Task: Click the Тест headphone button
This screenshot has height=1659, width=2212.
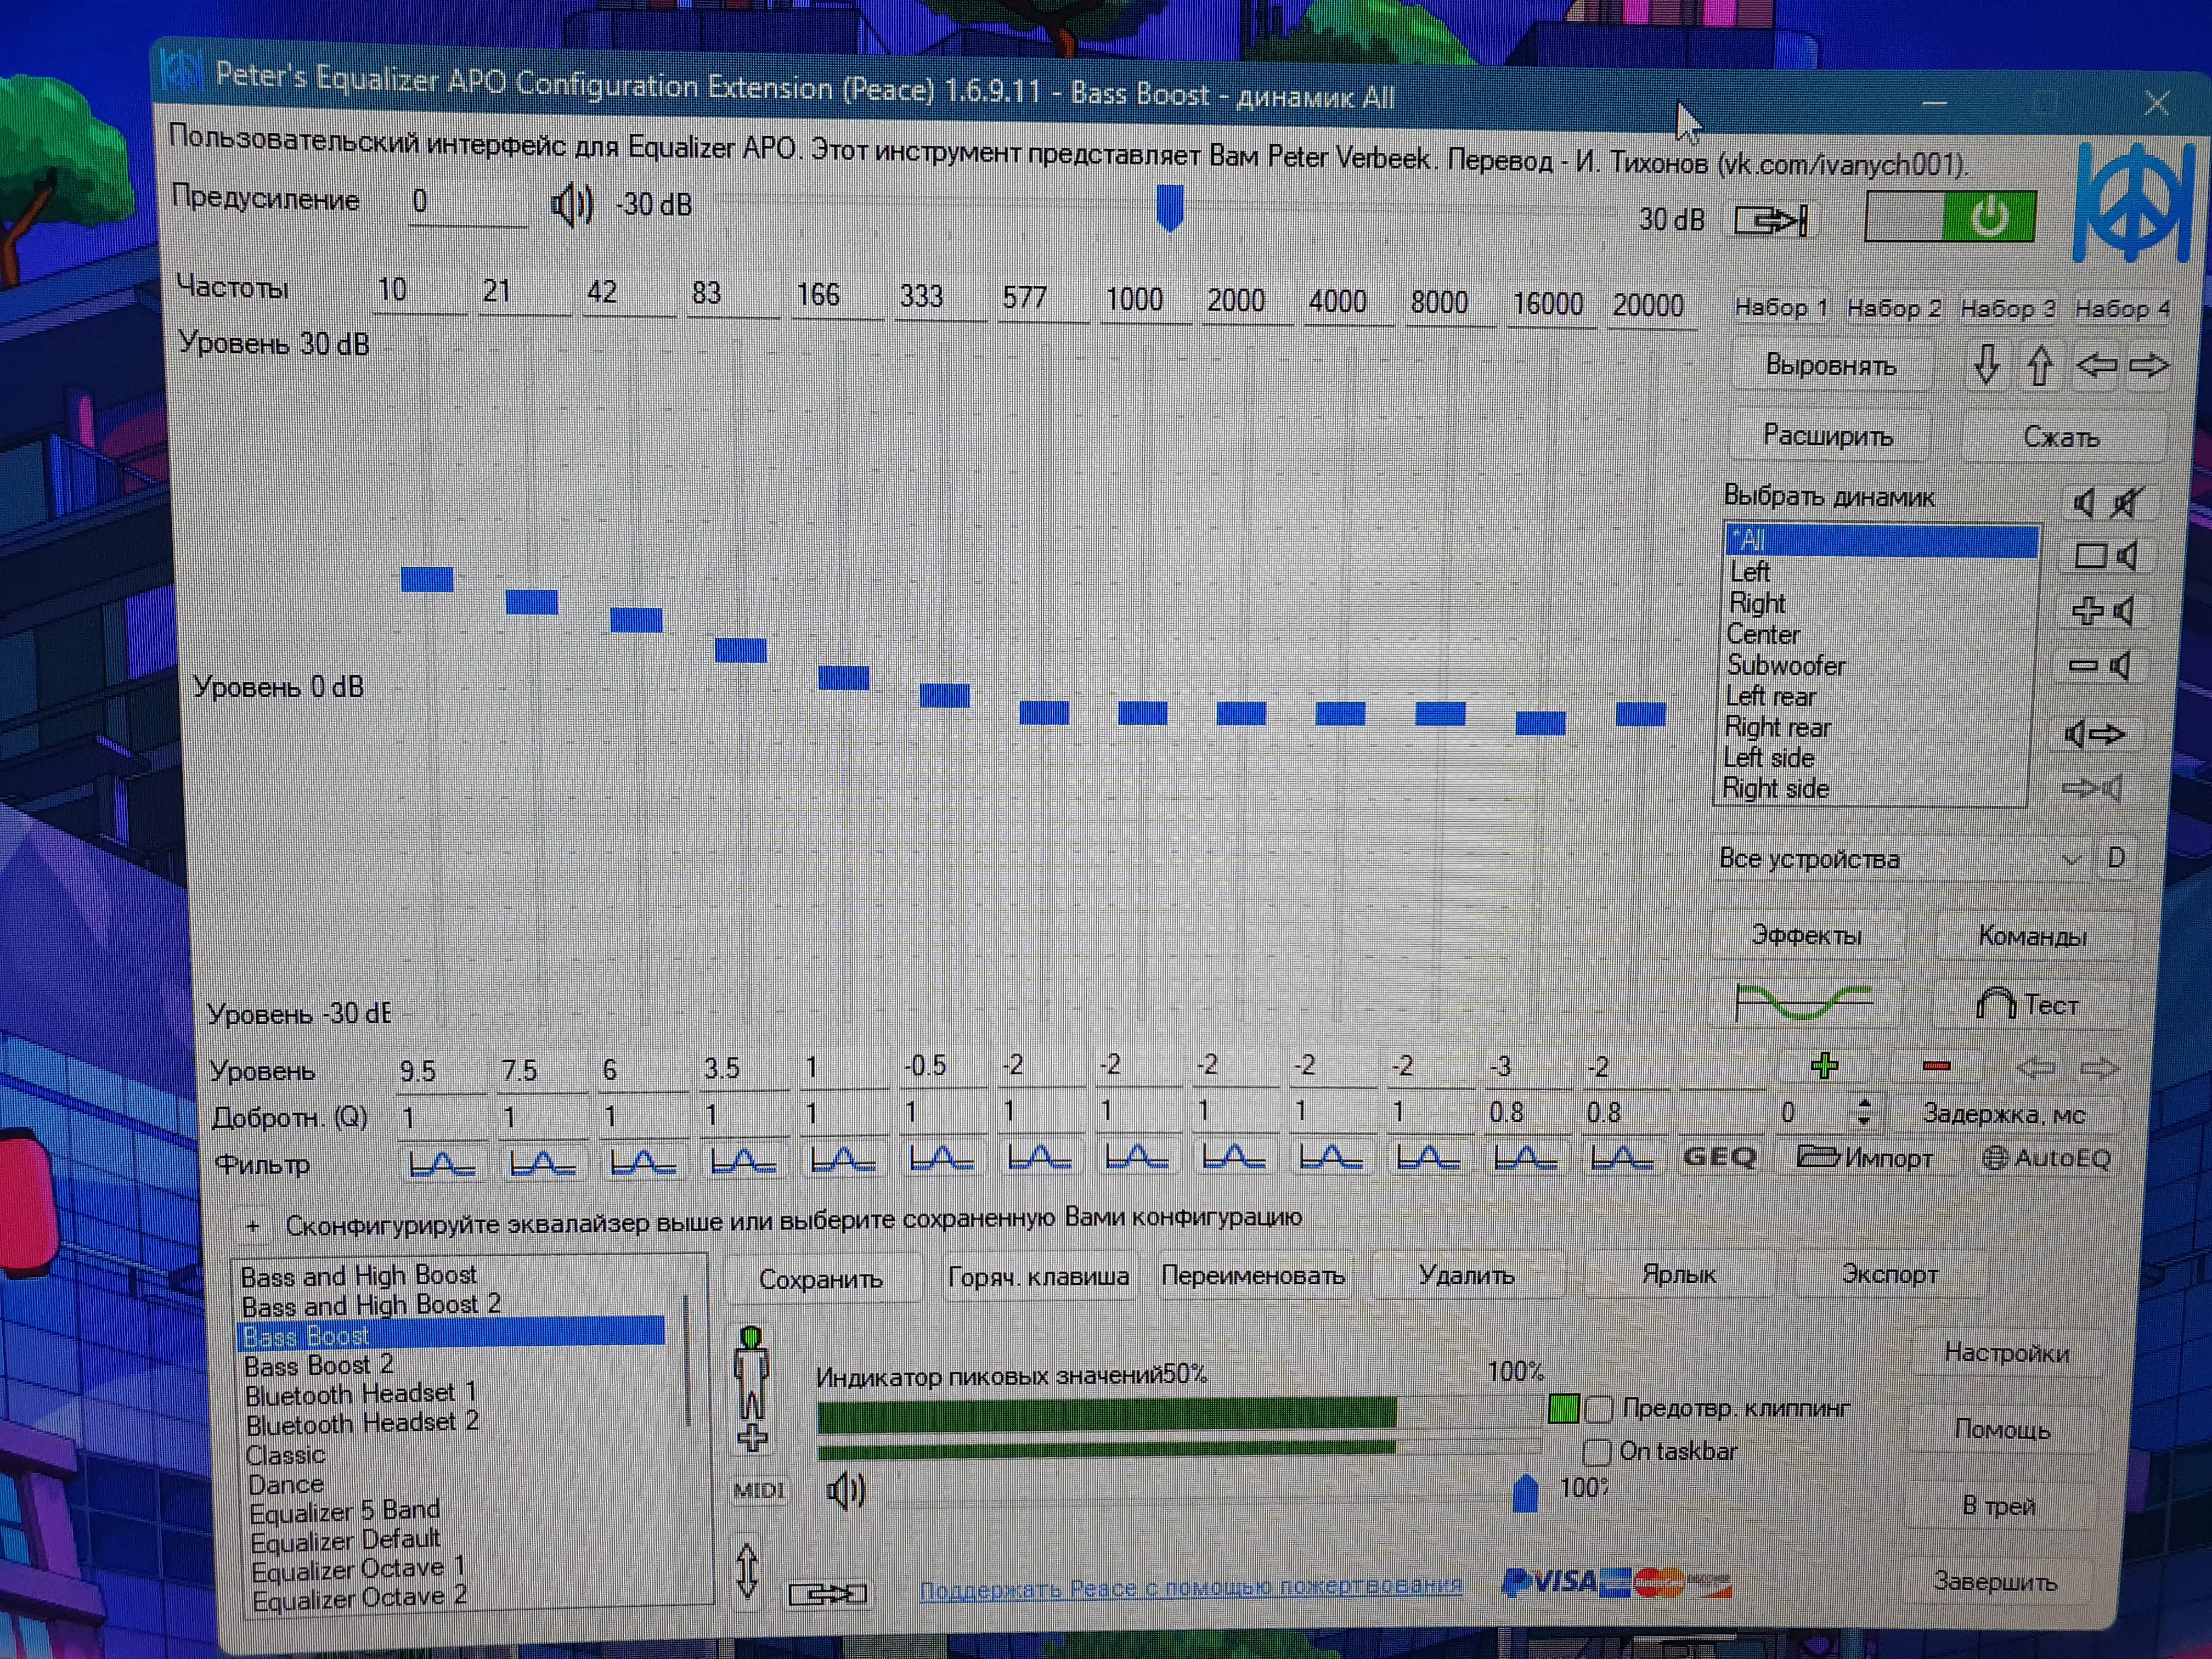Action: [2030, 1004]
